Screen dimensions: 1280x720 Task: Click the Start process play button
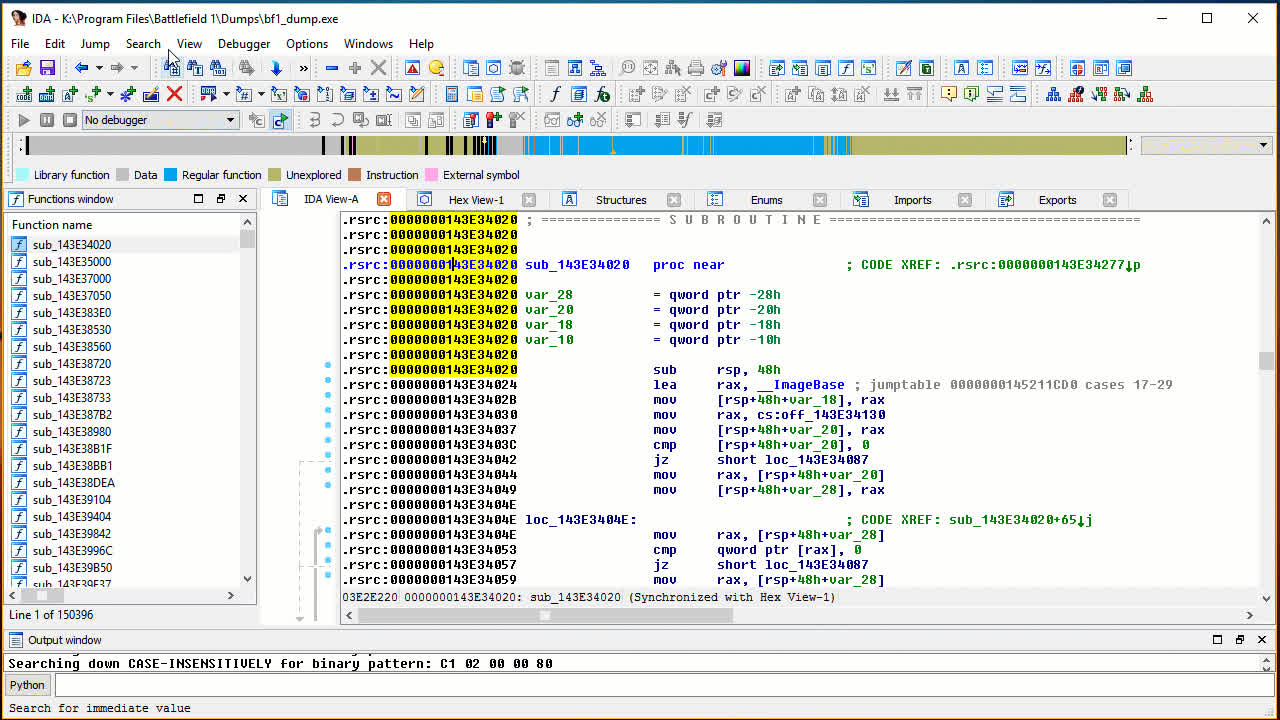(x=24, y=120)
